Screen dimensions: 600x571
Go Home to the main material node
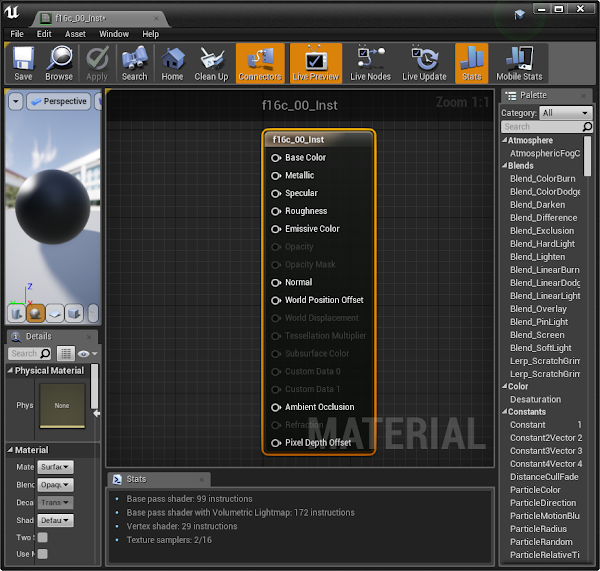(172, 63)
